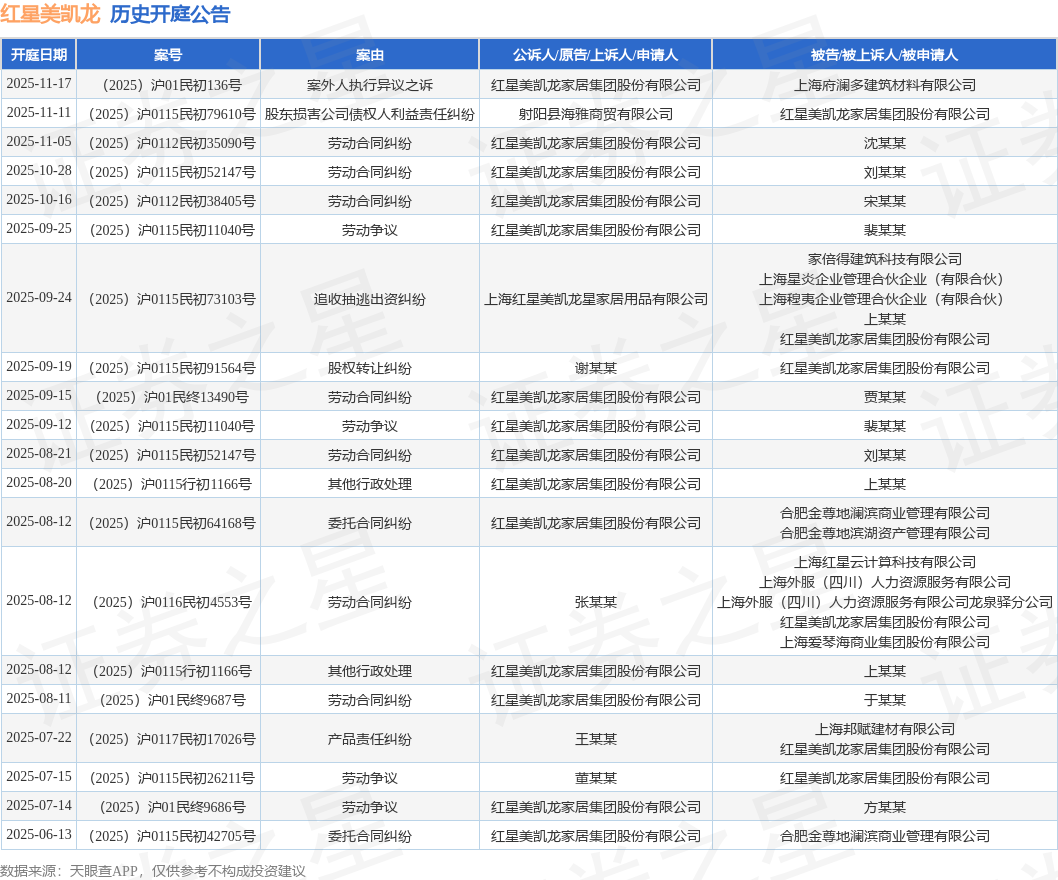Click plaintiff 王某某

pyautogui.click(x=595, y=739)
